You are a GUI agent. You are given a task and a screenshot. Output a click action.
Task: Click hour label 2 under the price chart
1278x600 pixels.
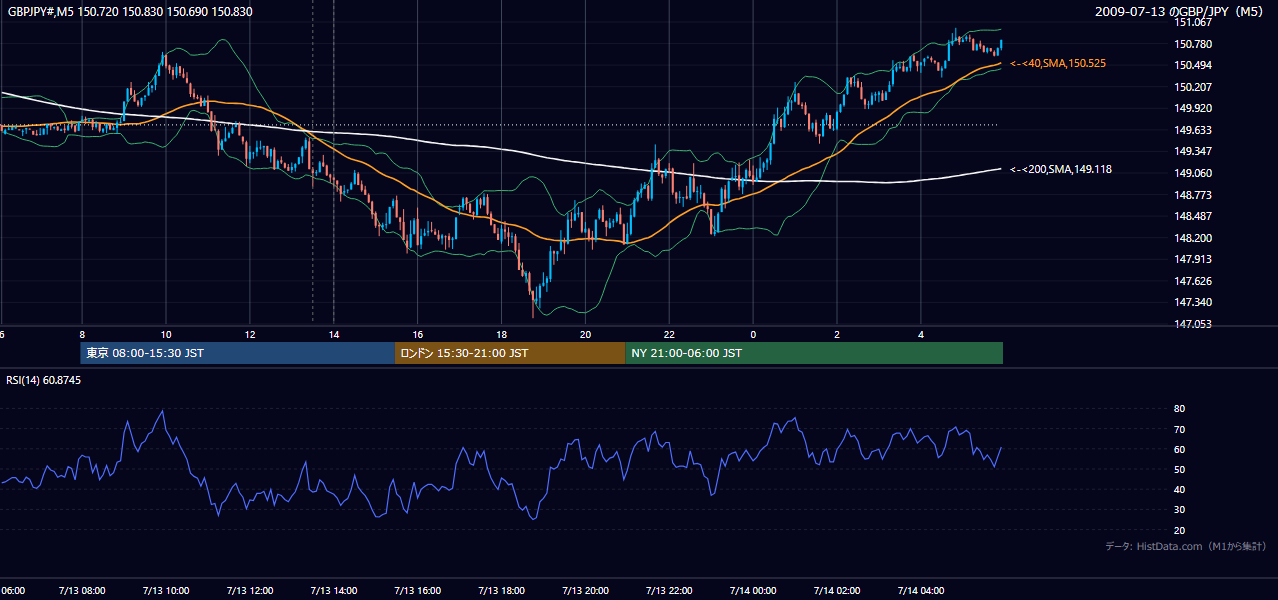[x=838, y=335]
